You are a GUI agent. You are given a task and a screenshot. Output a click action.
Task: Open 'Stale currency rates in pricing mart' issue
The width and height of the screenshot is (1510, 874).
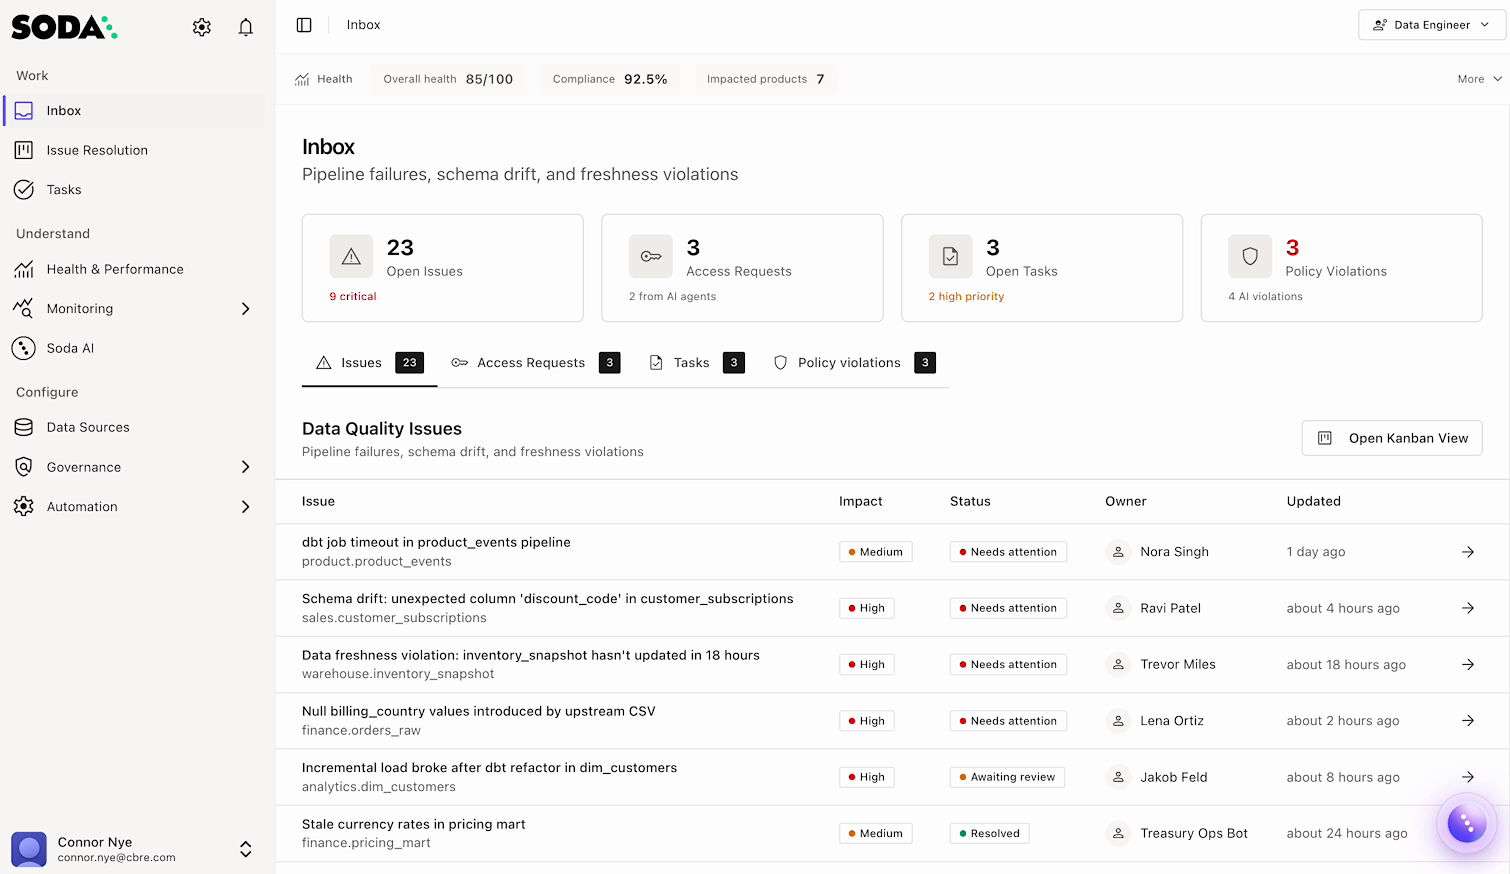pos(413,824)
